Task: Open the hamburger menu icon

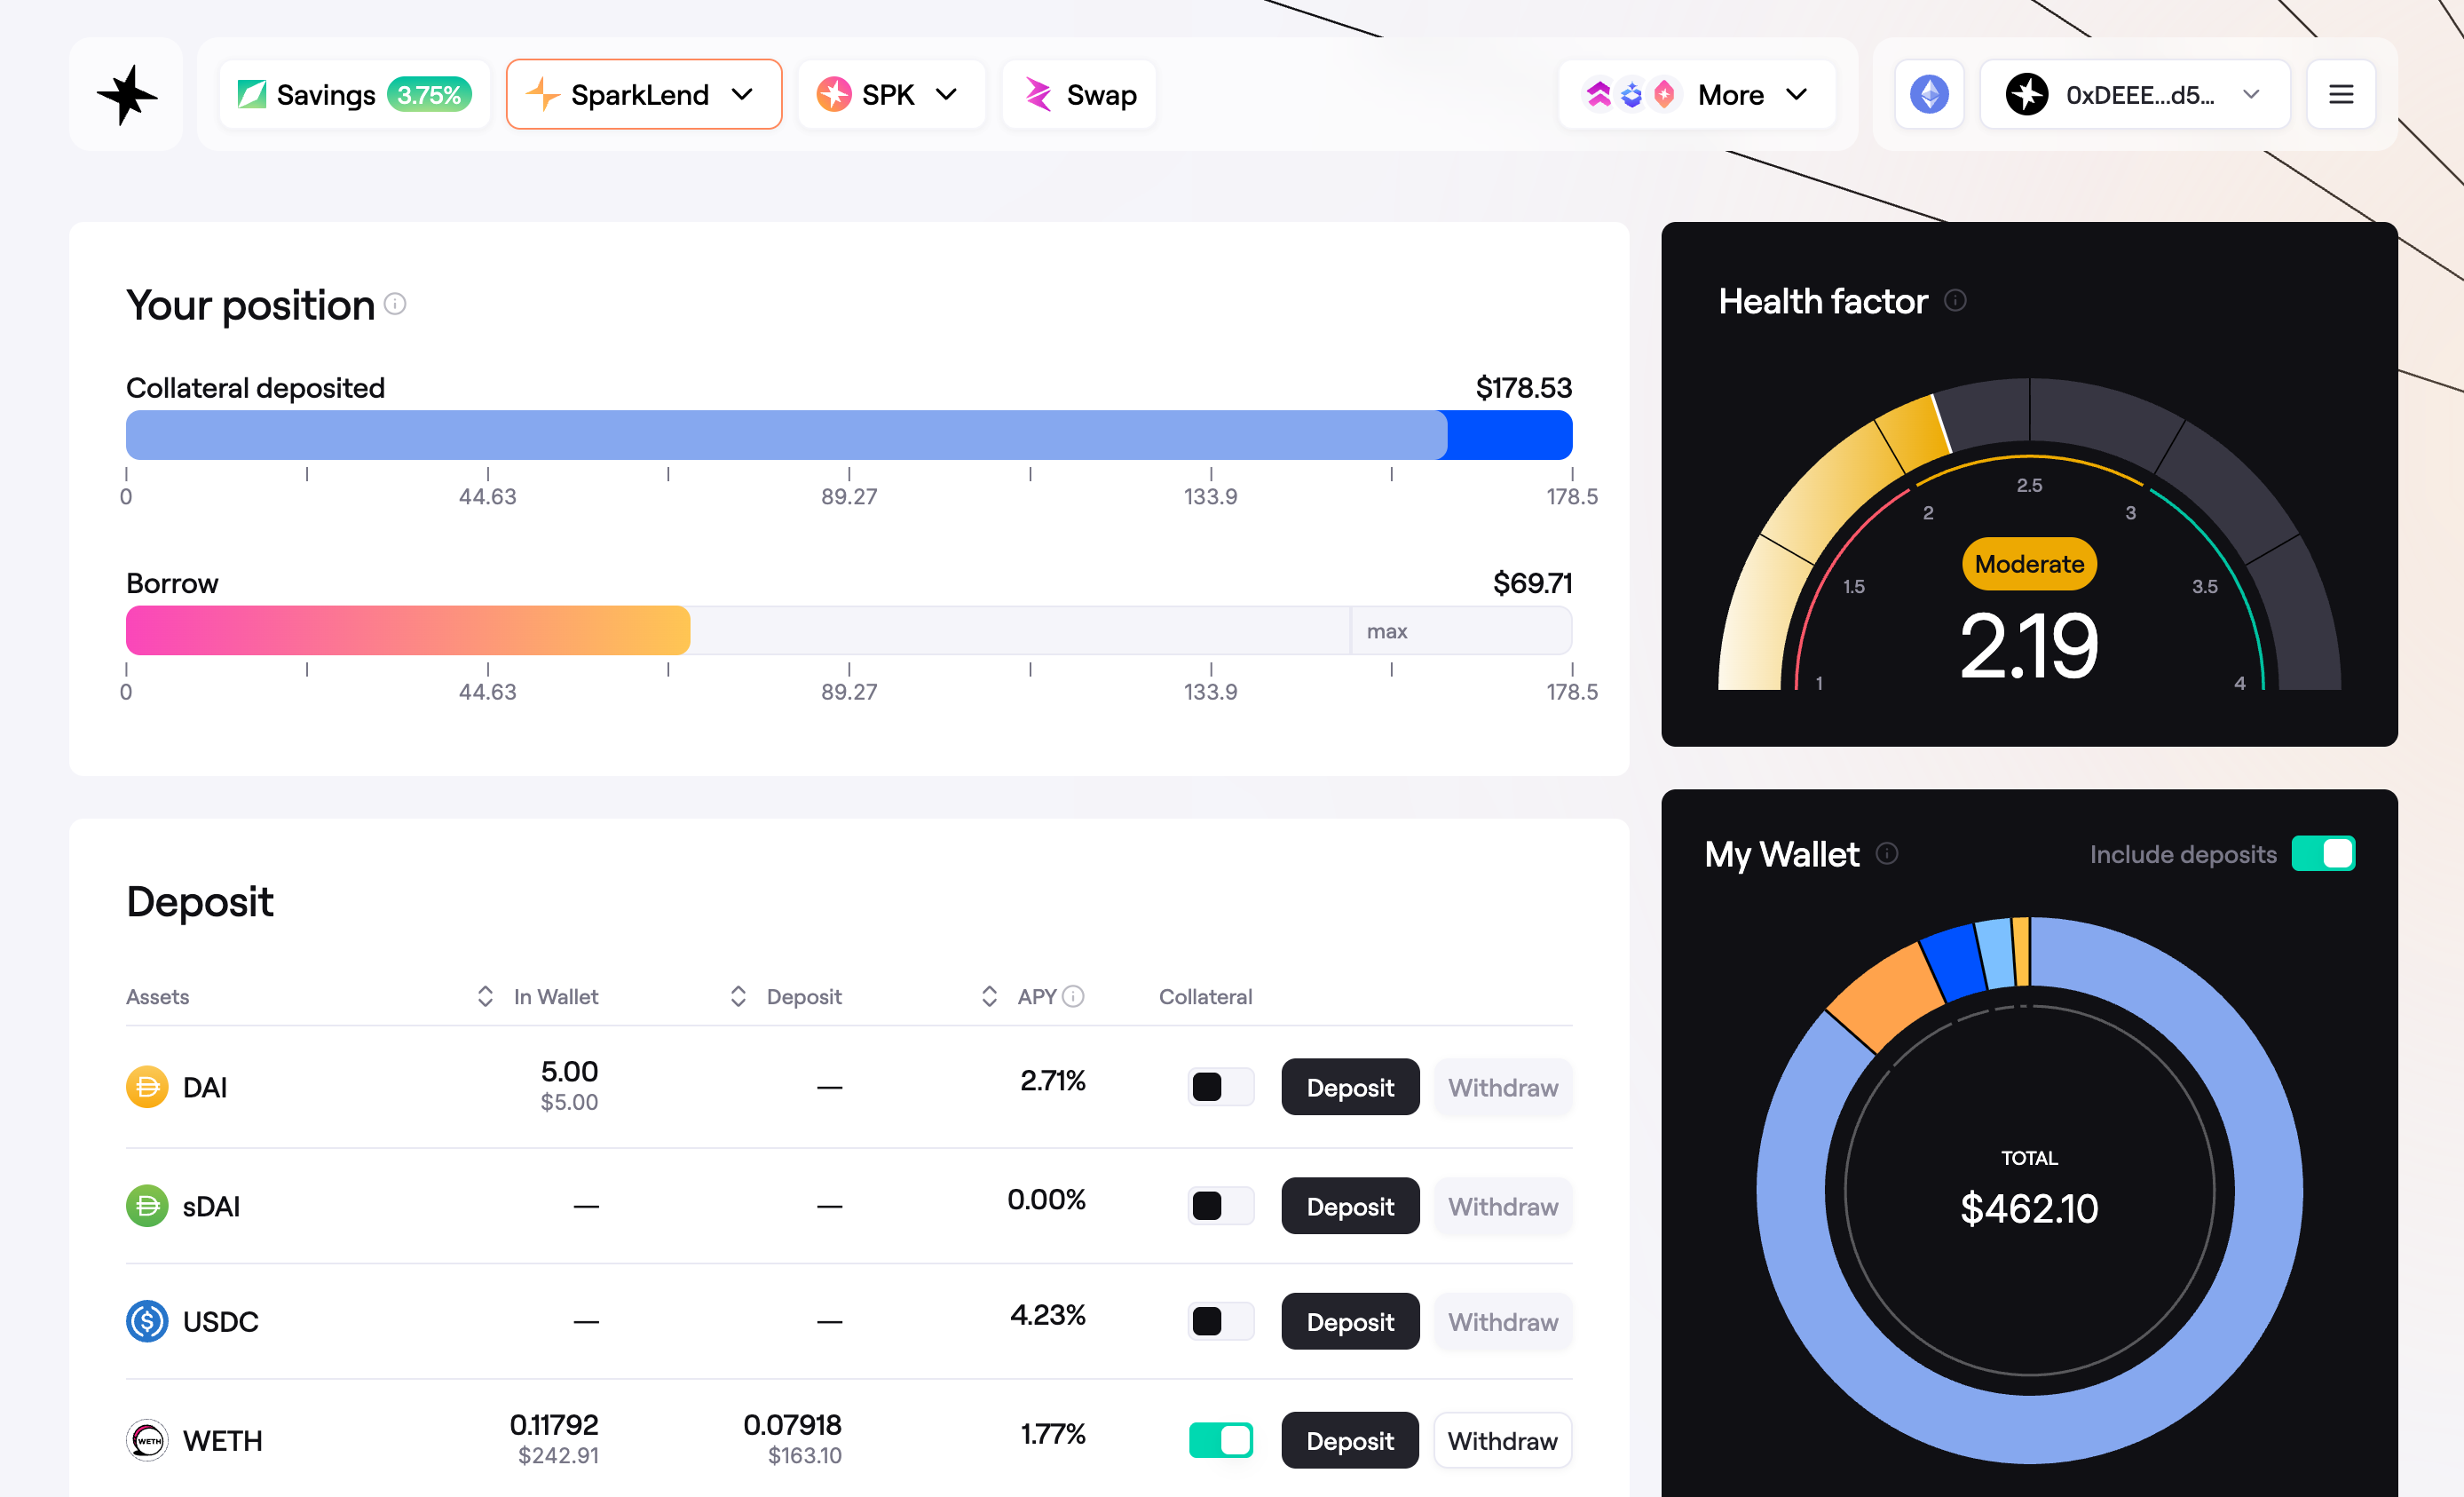Action: point(2340,95)
